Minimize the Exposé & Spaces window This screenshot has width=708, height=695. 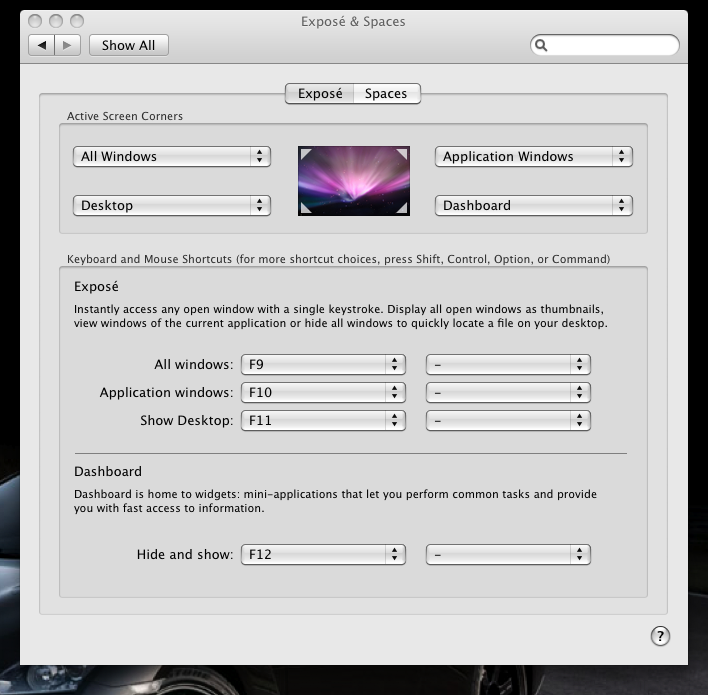(x=56, y=21)
